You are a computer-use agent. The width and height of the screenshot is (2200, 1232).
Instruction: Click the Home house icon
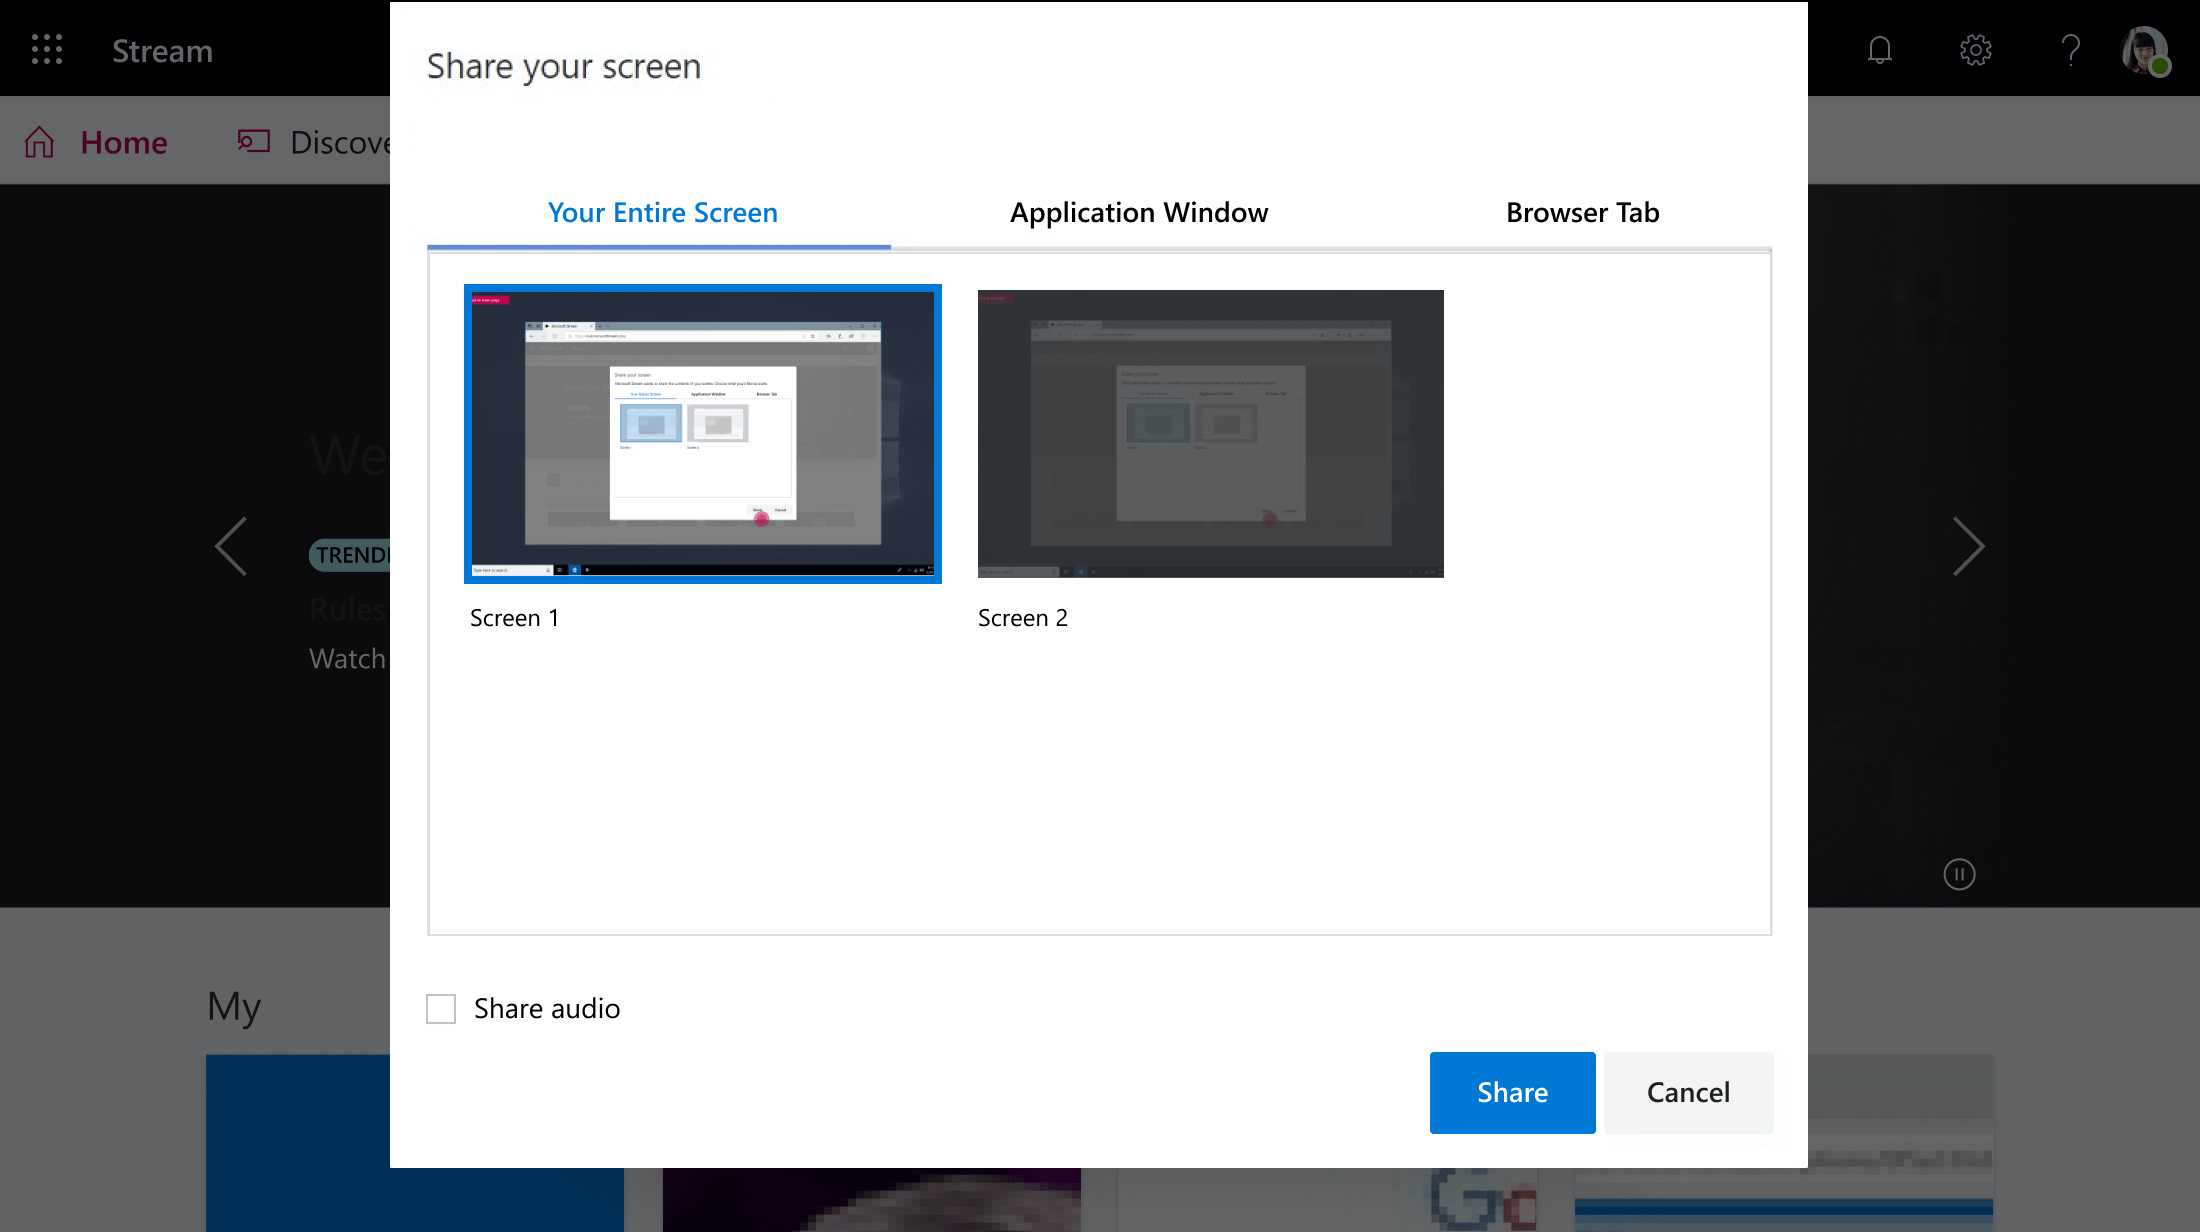pos(40,142)
